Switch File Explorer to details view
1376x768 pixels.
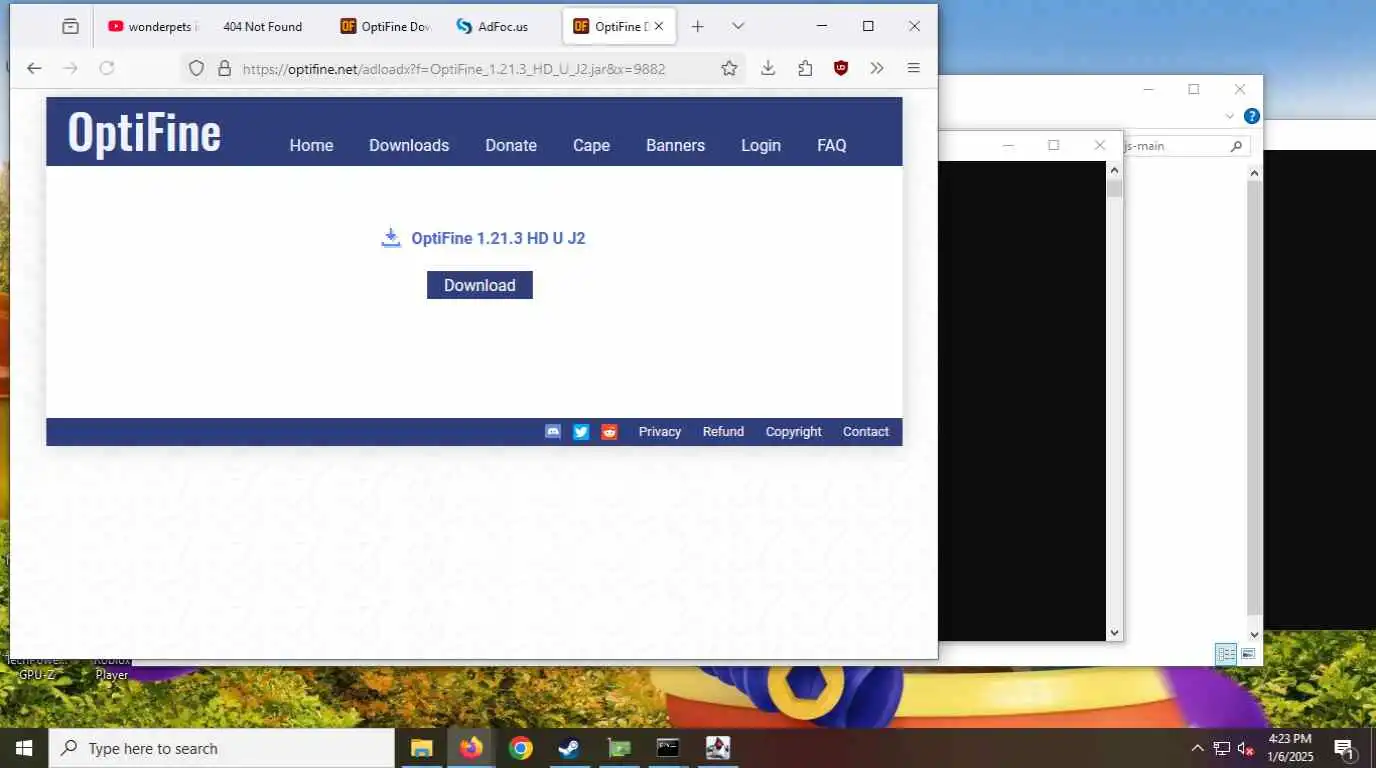pos(1225,654)
